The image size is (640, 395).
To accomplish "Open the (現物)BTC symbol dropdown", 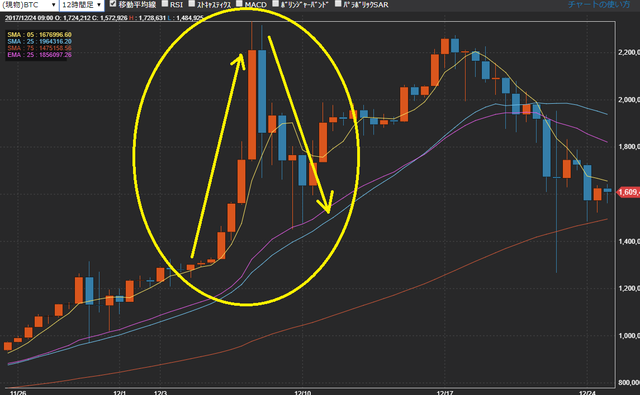I will coord(29,5).
